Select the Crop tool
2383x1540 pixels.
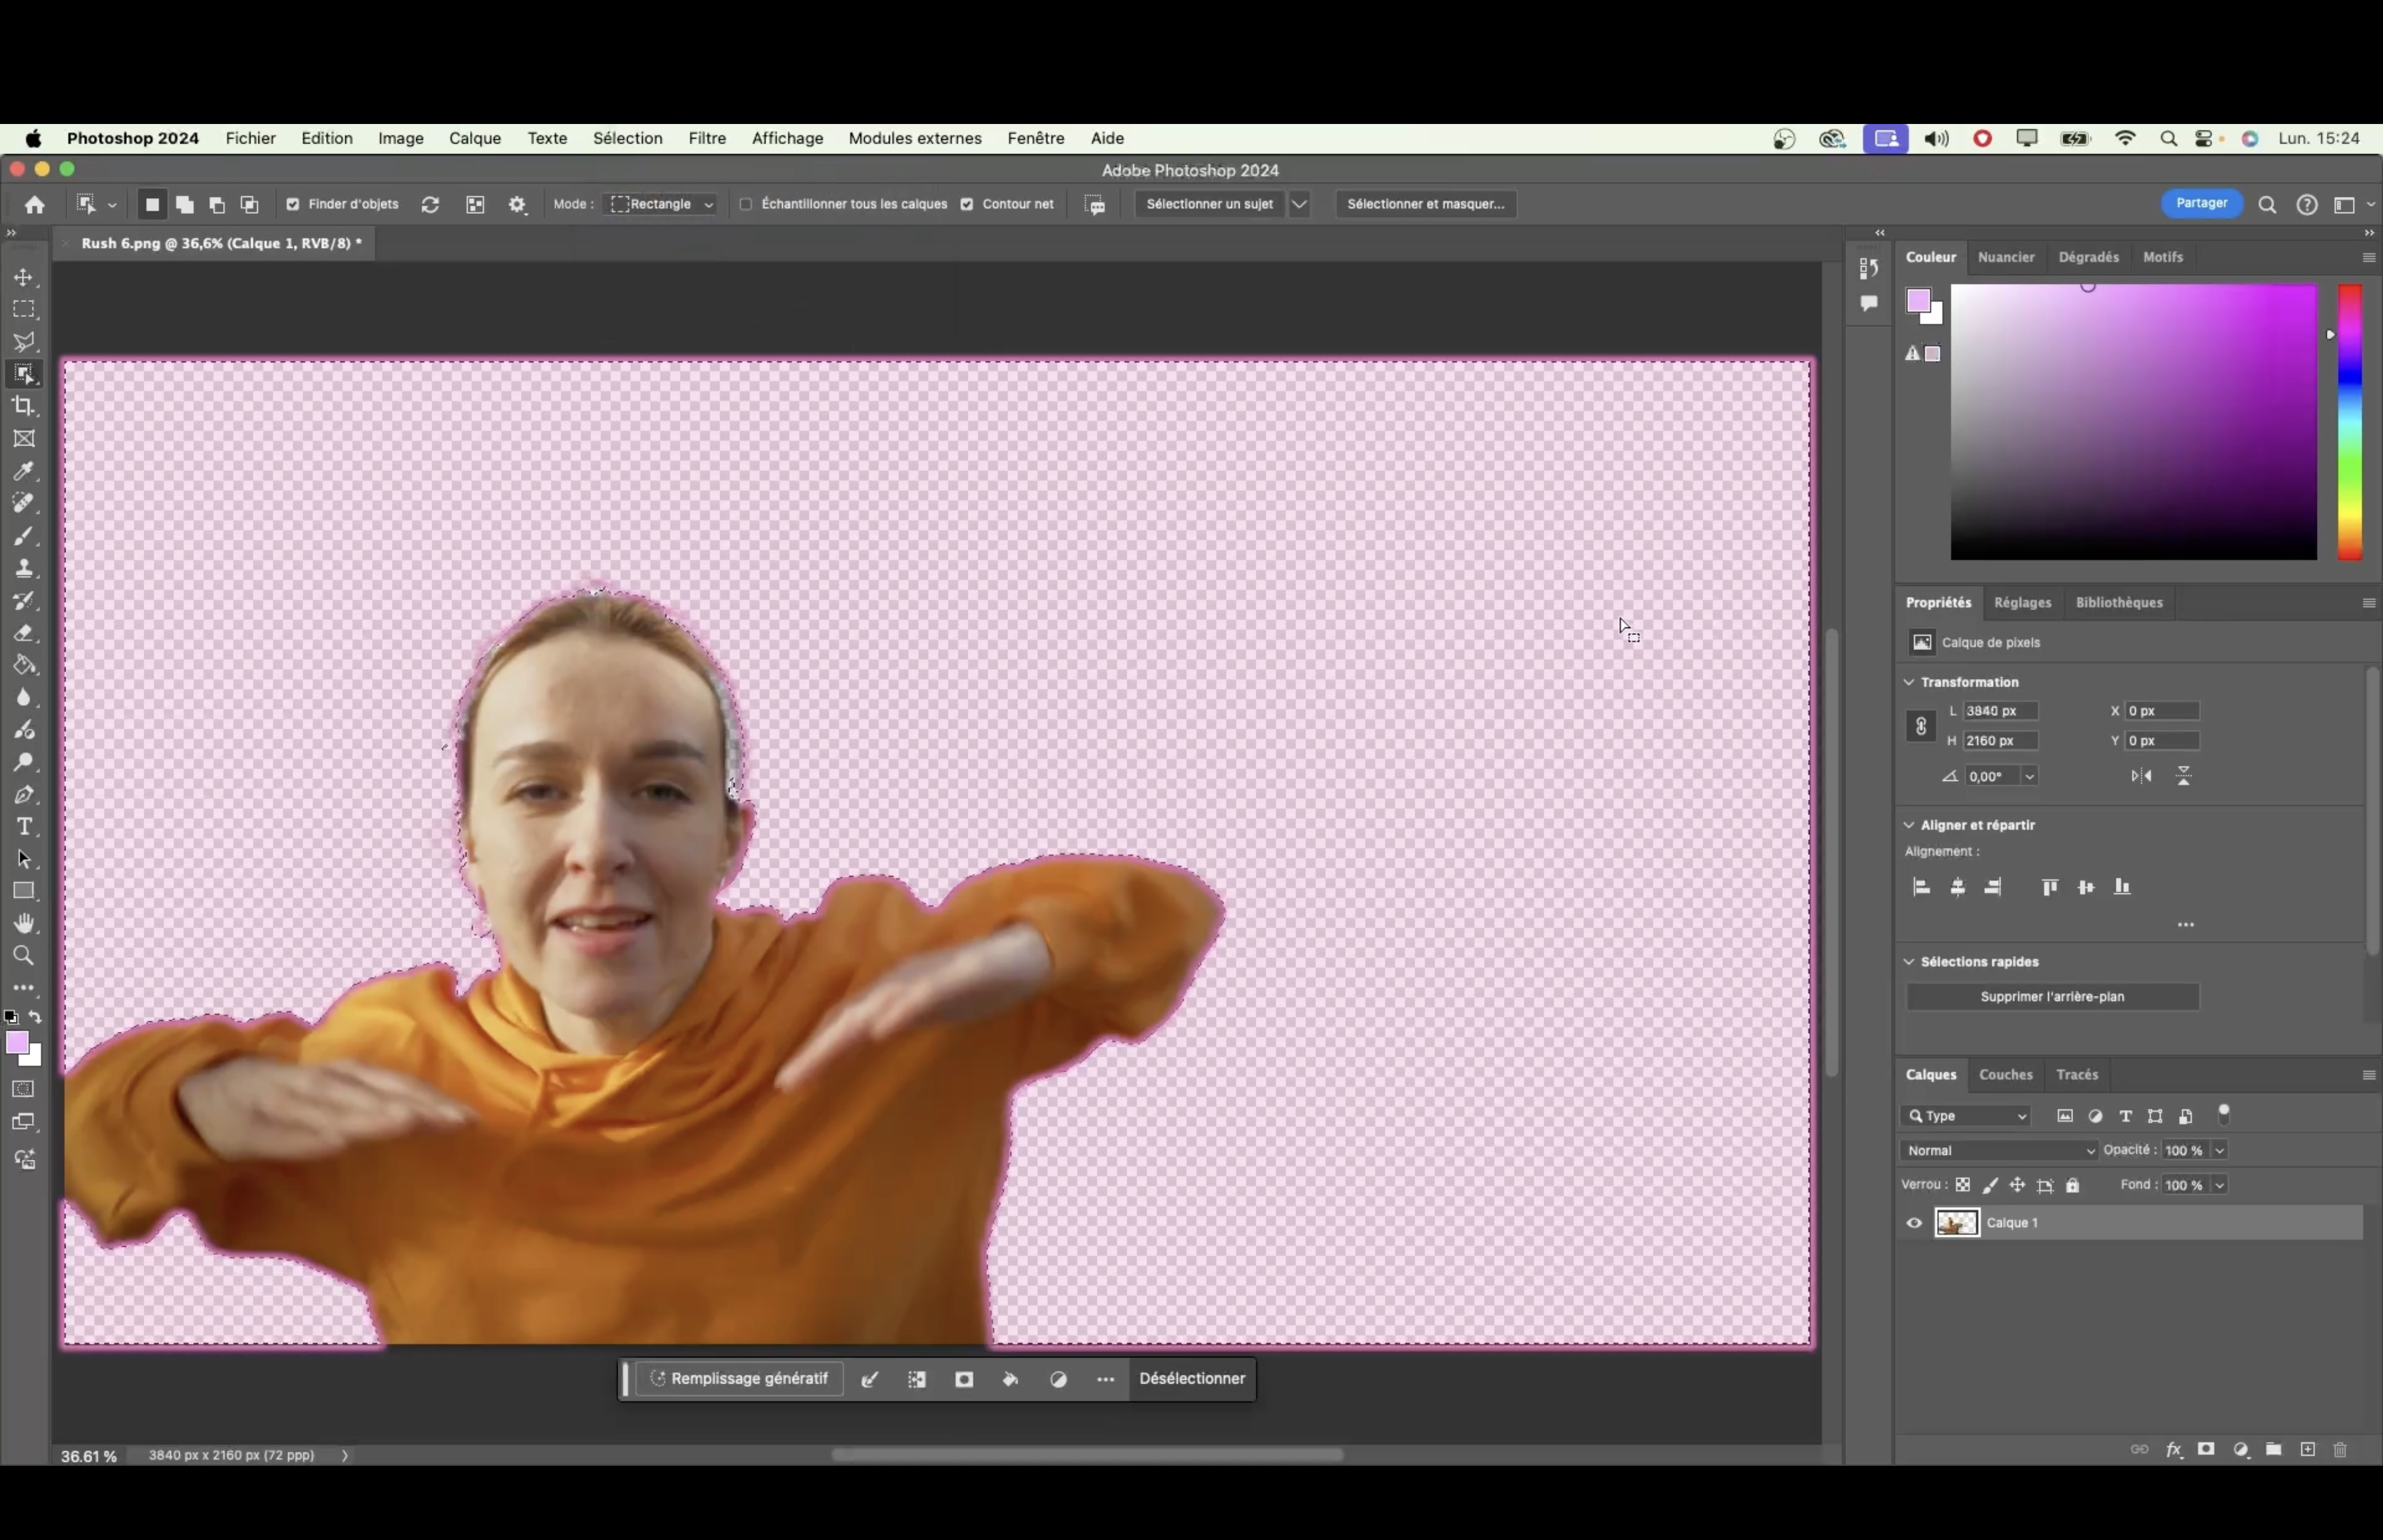point(24,406)
